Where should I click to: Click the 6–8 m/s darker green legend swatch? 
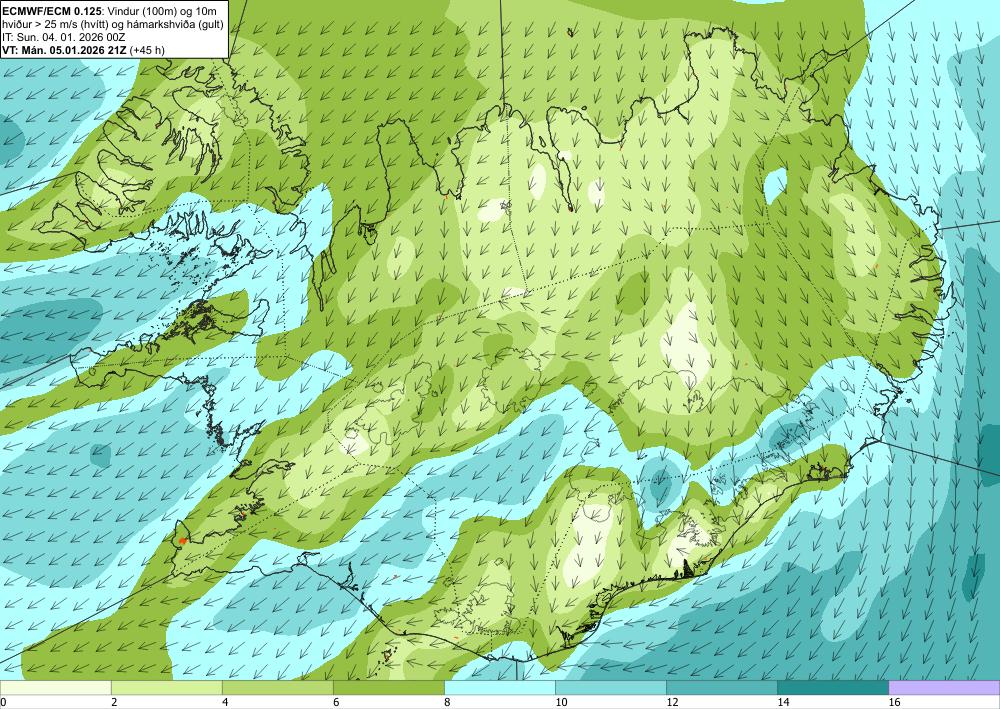click(388, 688)
